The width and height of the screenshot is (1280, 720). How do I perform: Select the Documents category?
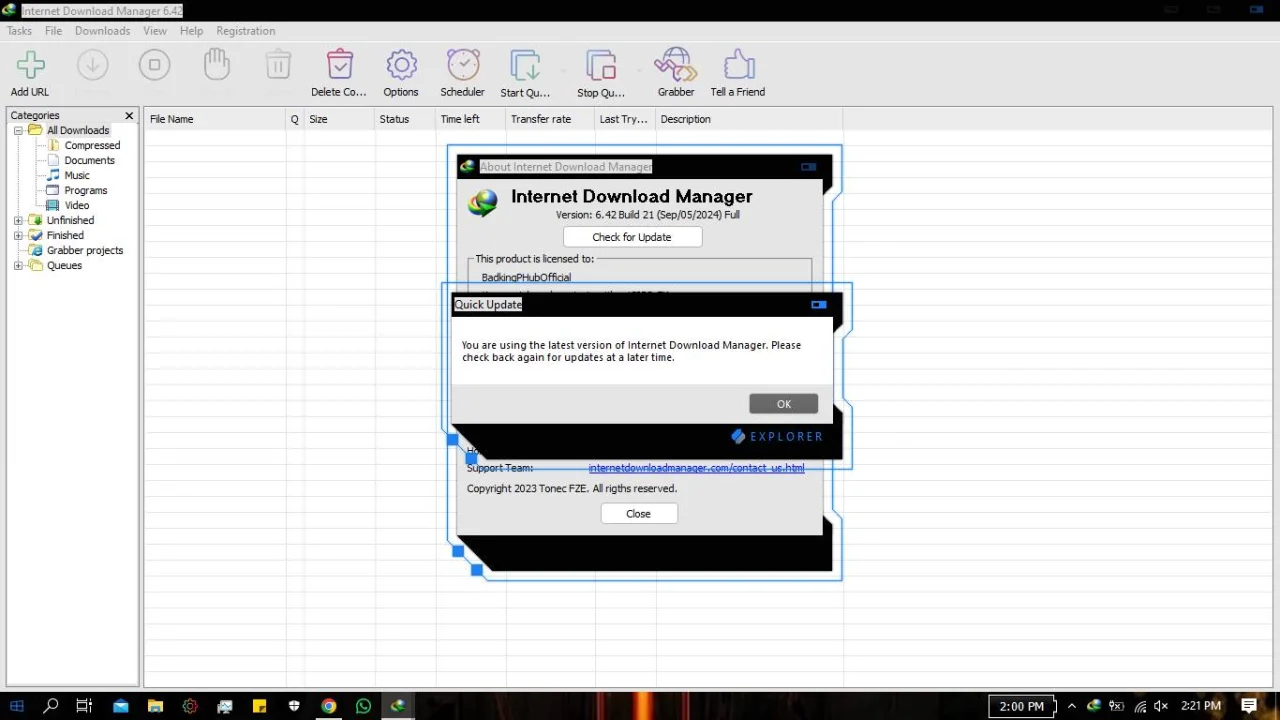coord(89,161)
